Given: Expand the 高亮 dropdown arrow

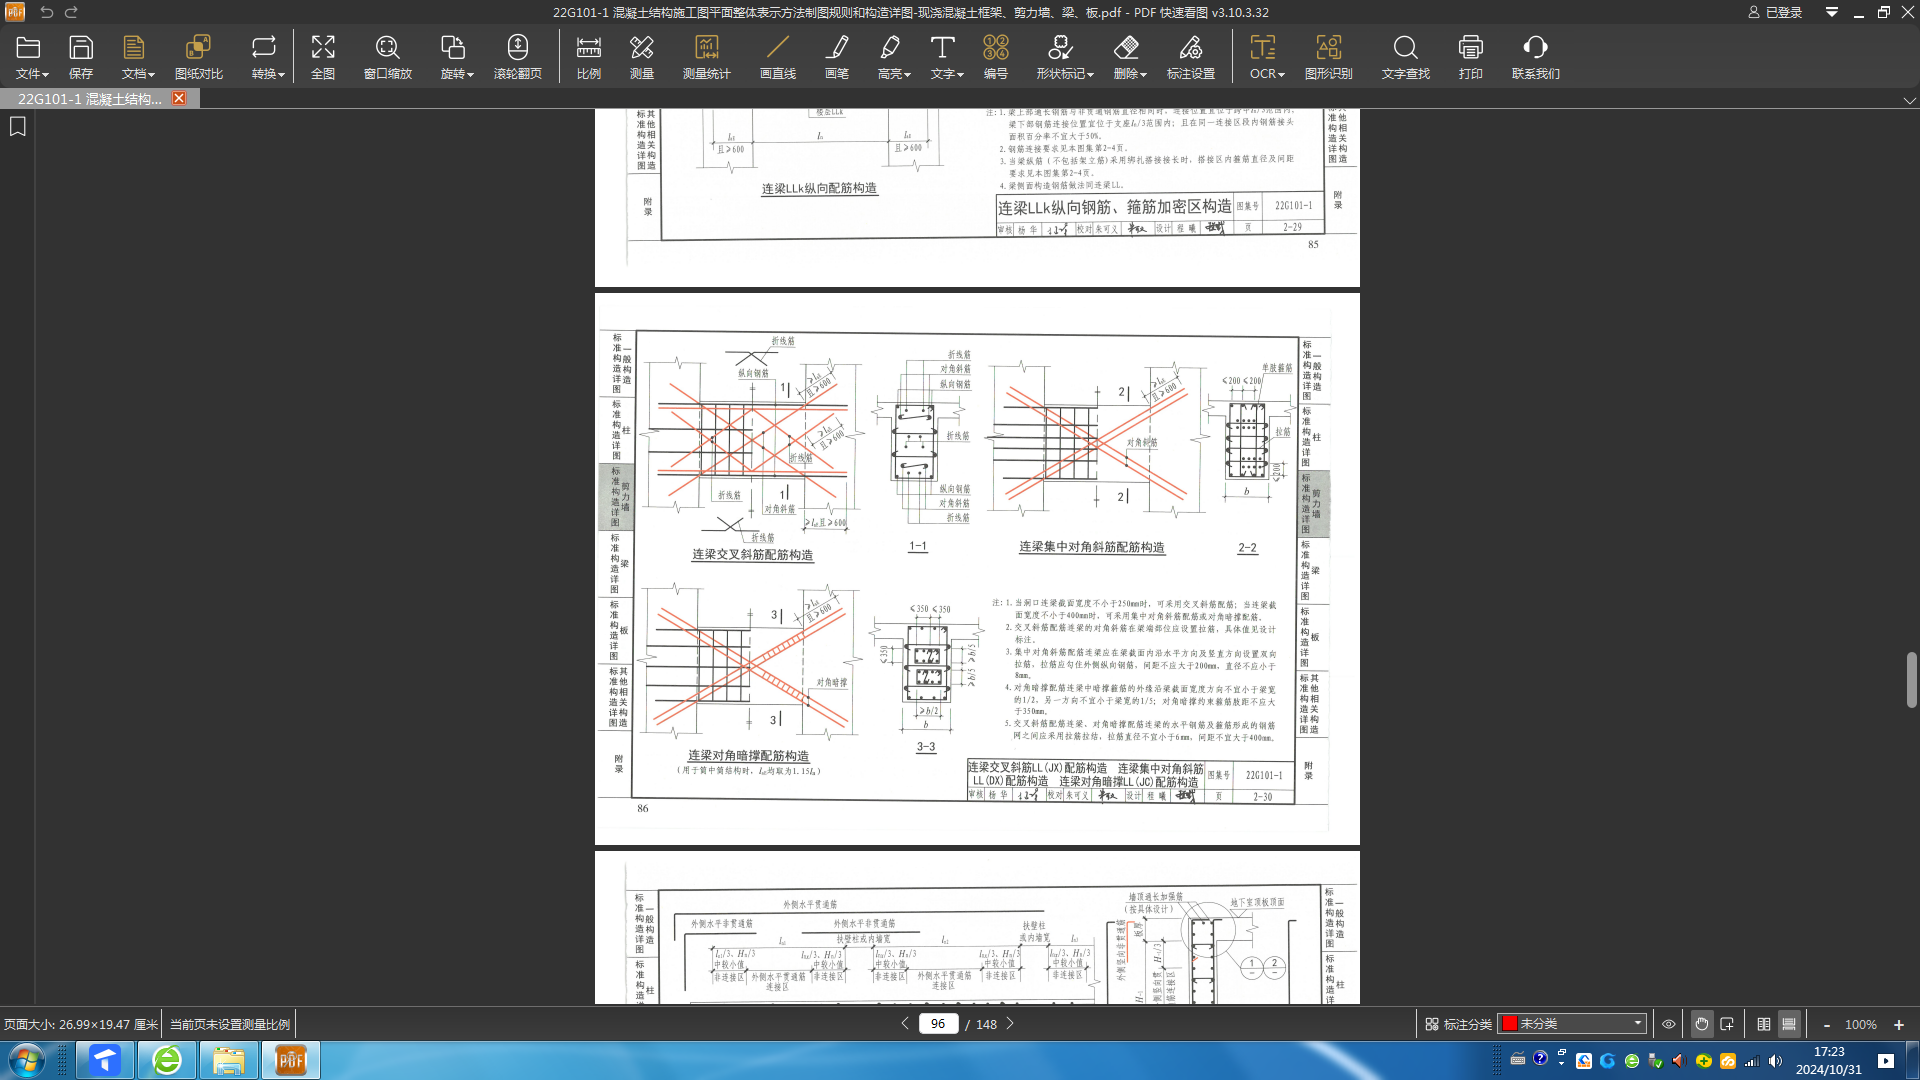Looking at the screenshot, I should pyautogui.click(x=907, y=75).
